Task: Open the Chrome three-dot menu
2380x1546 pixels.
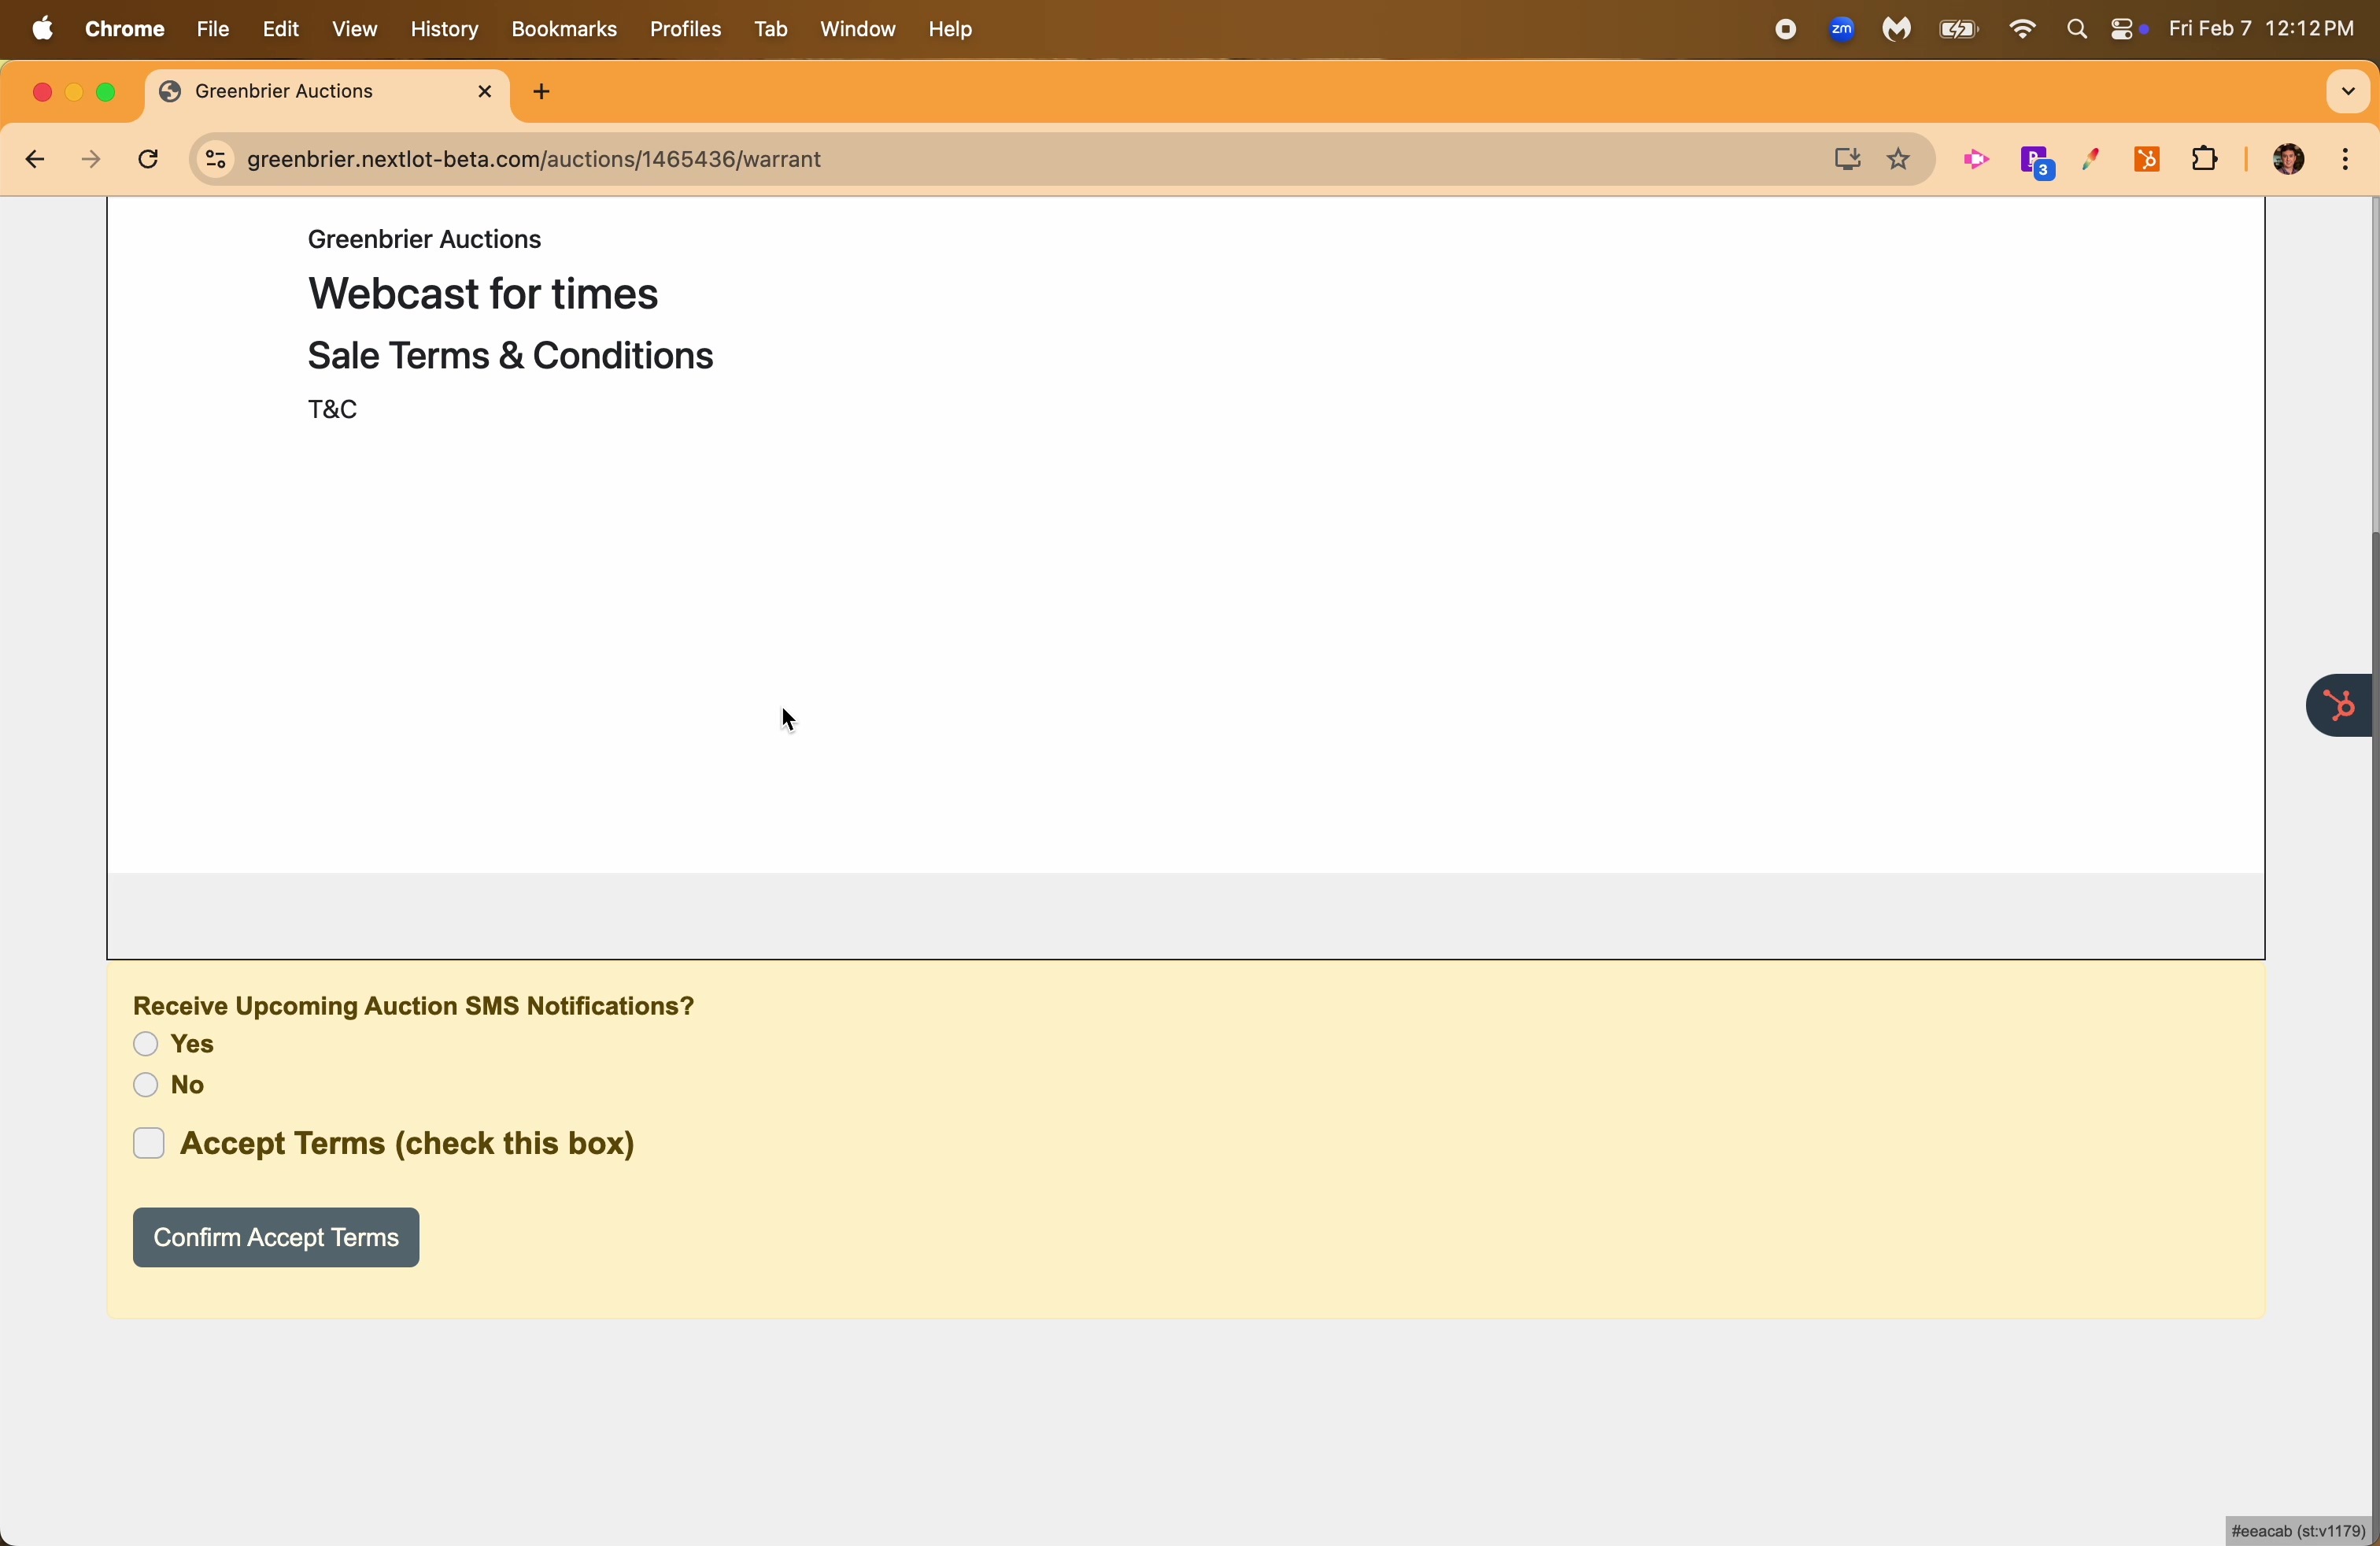Action: click(x=2346, y=160)
